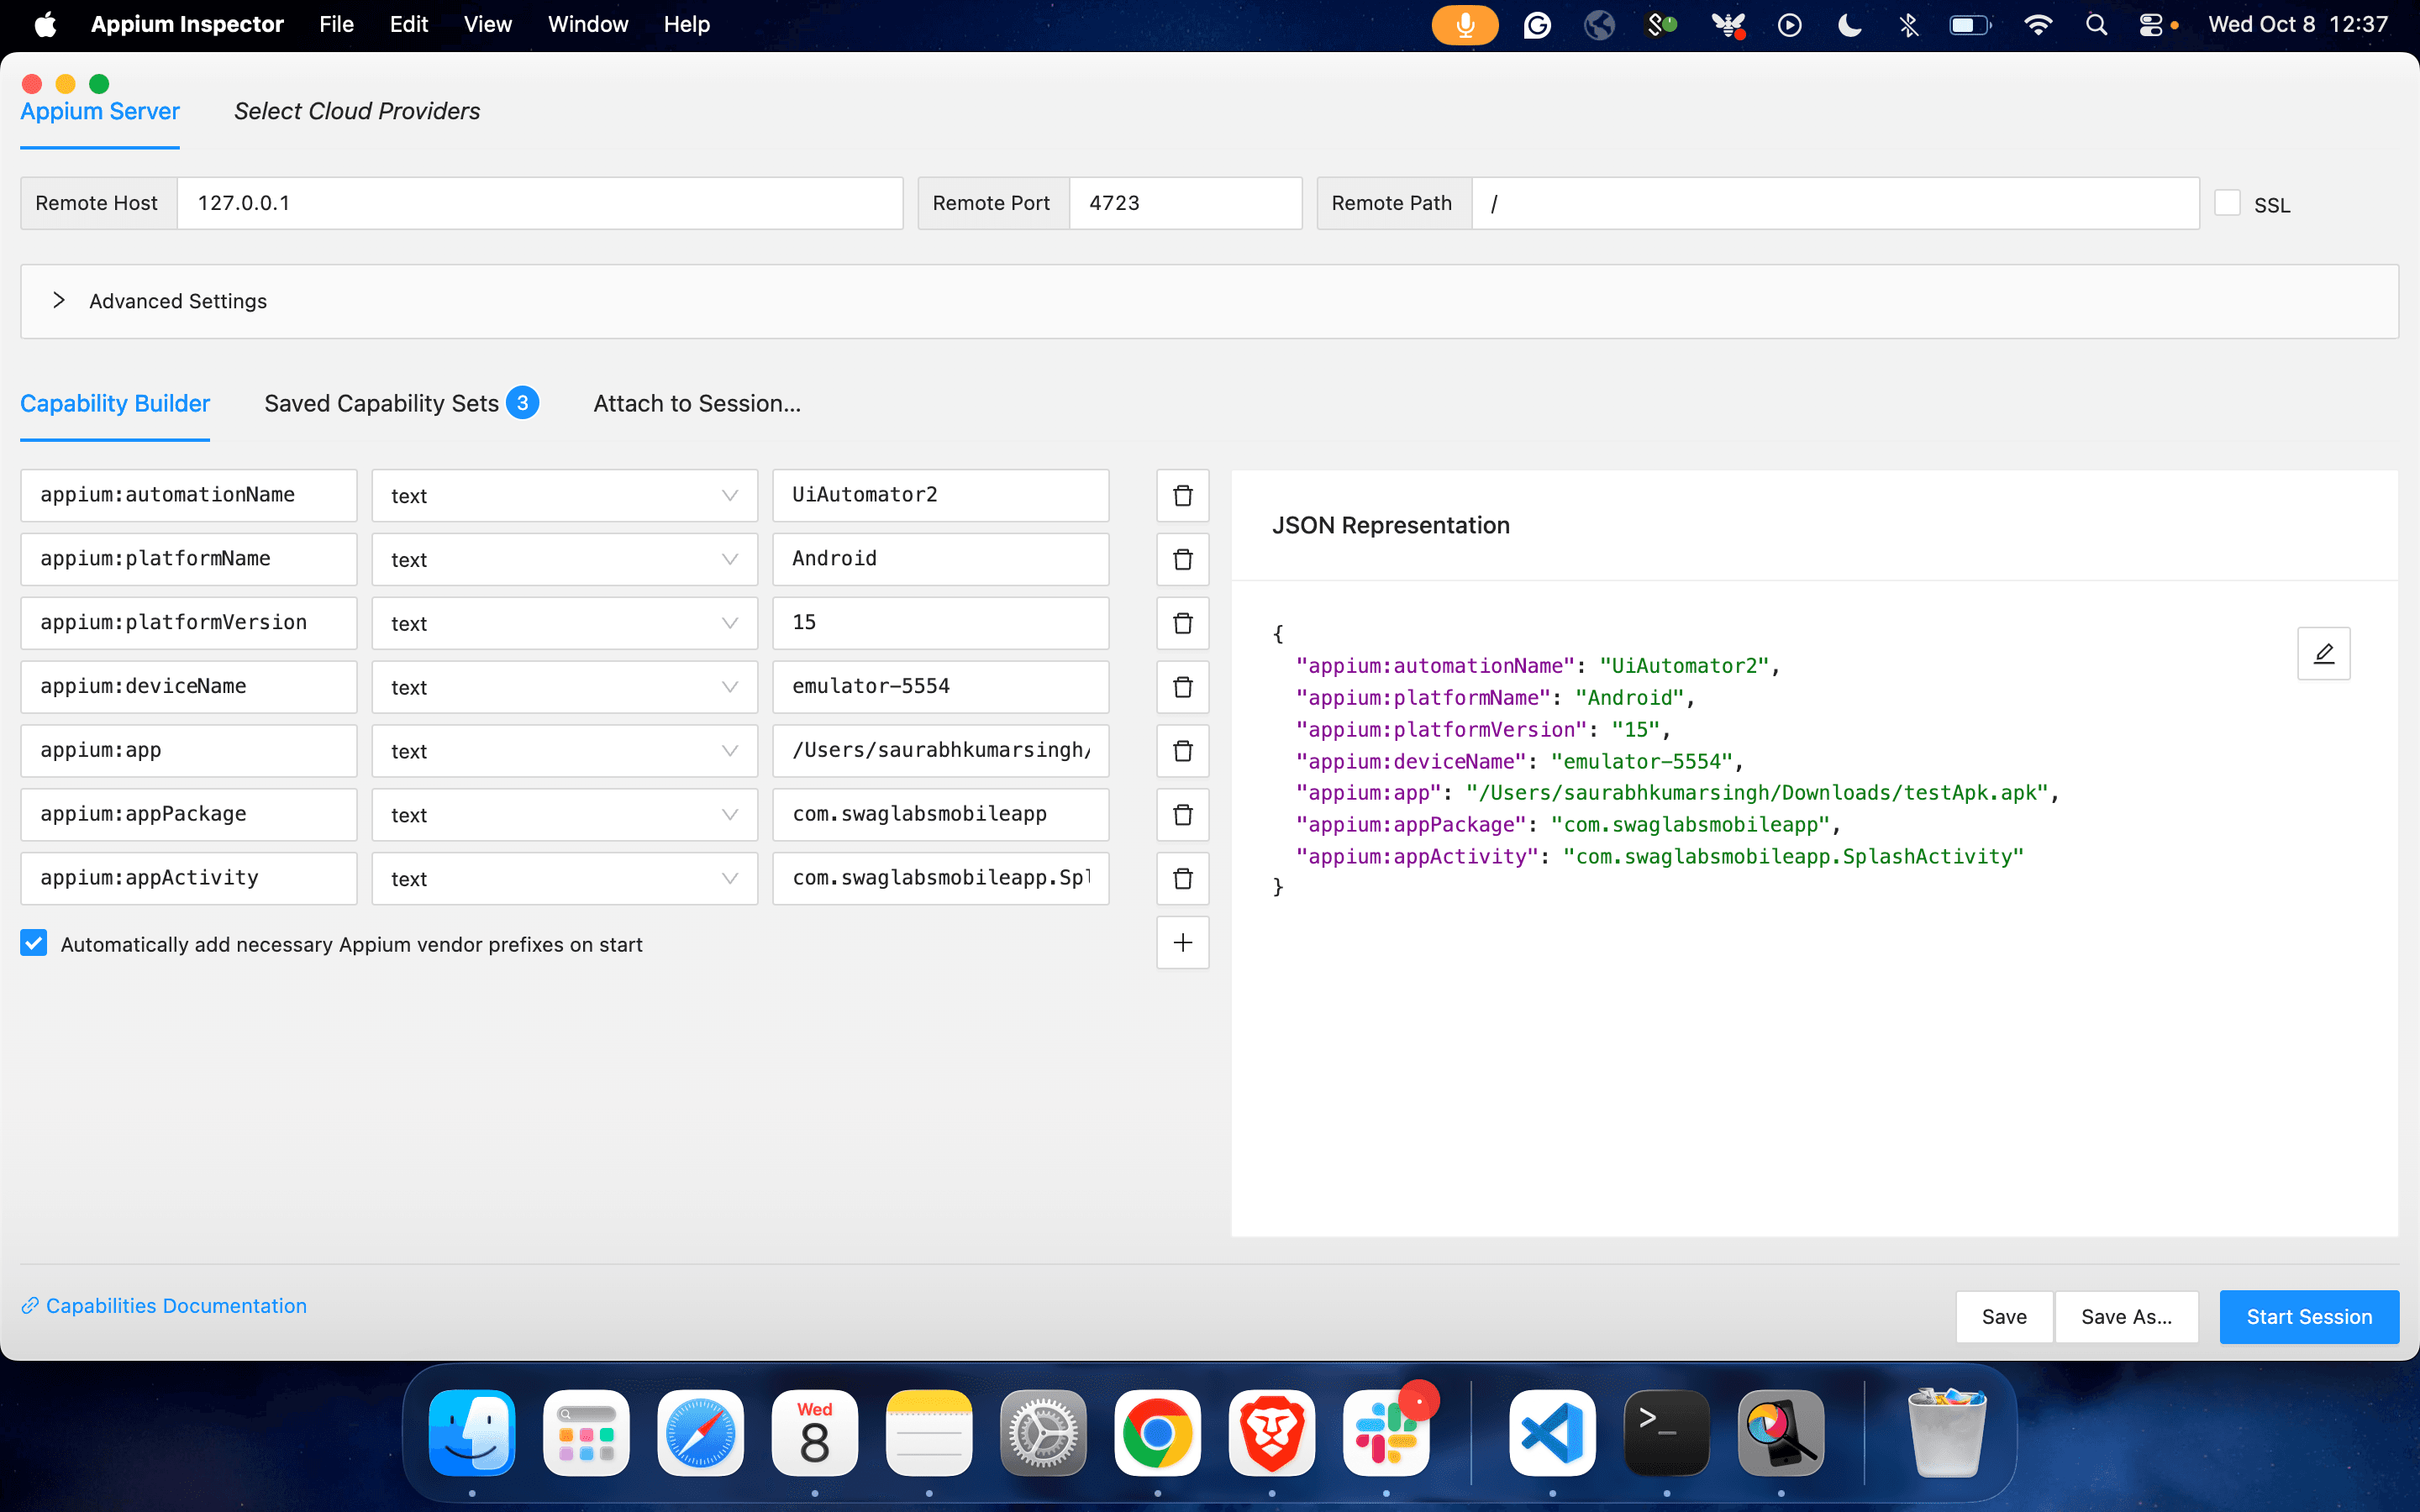Image resolution: width=2420 pixels, height=1512 pixels.
Task: Enable the SSL checkbox
Action: click(2227, 203)
